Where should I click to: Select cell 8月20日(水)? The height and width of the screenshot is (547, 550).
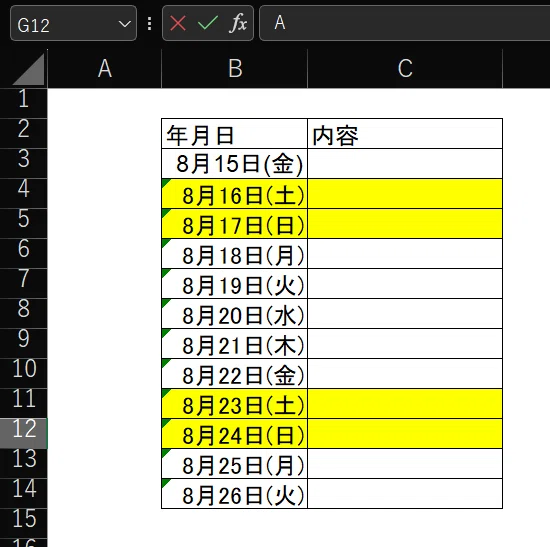tap(234, 314)
